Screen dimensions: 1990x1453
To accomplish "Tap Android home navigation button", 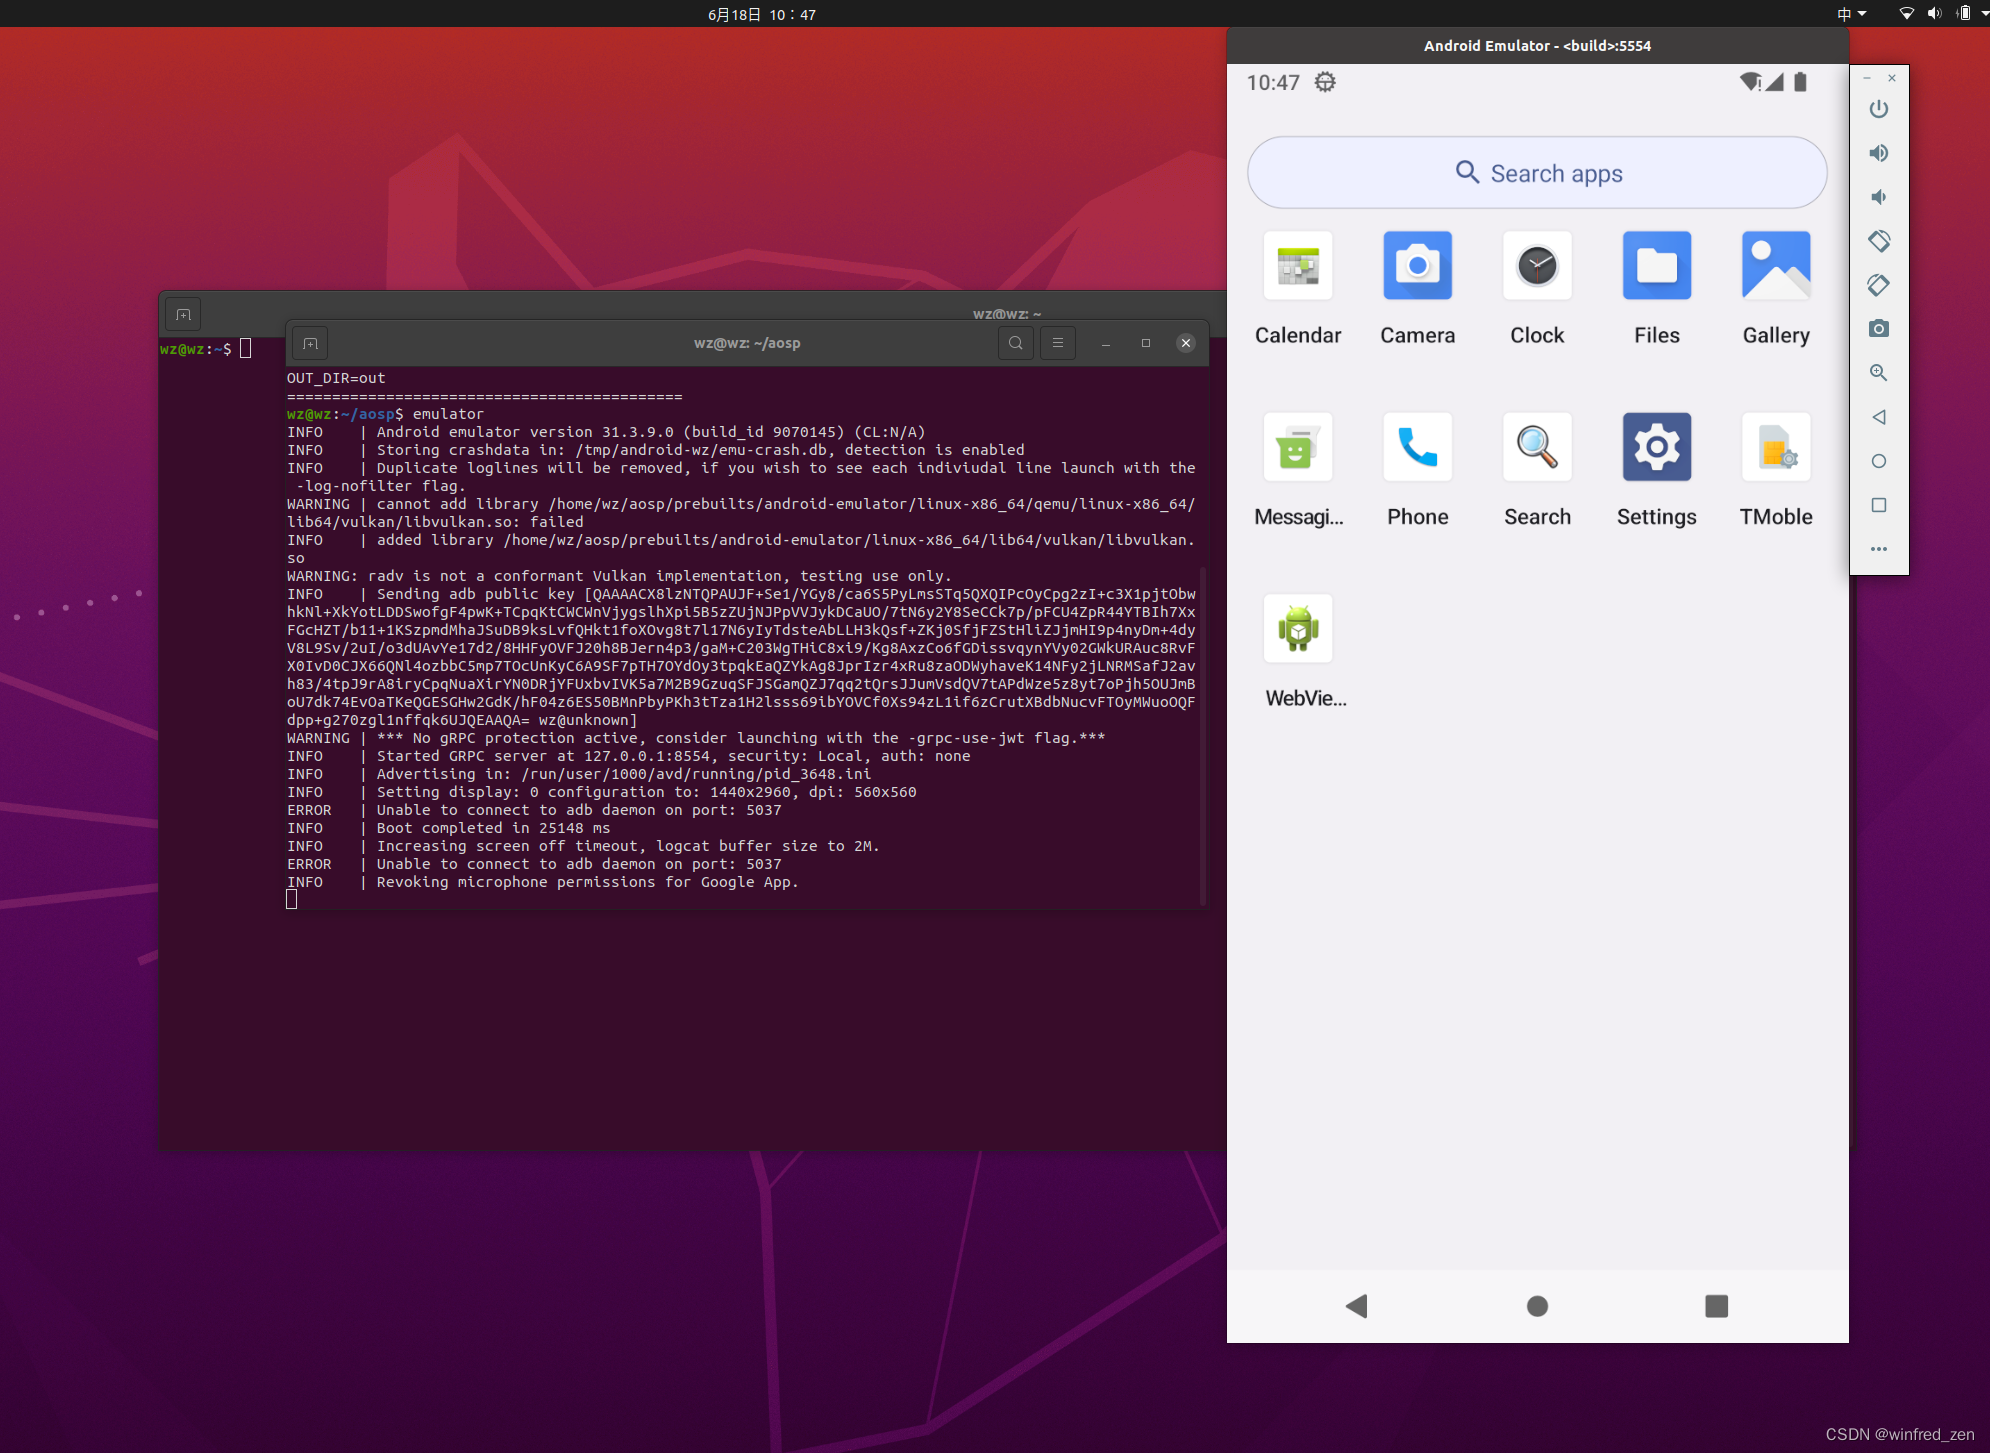I will coord(1537,1306).
